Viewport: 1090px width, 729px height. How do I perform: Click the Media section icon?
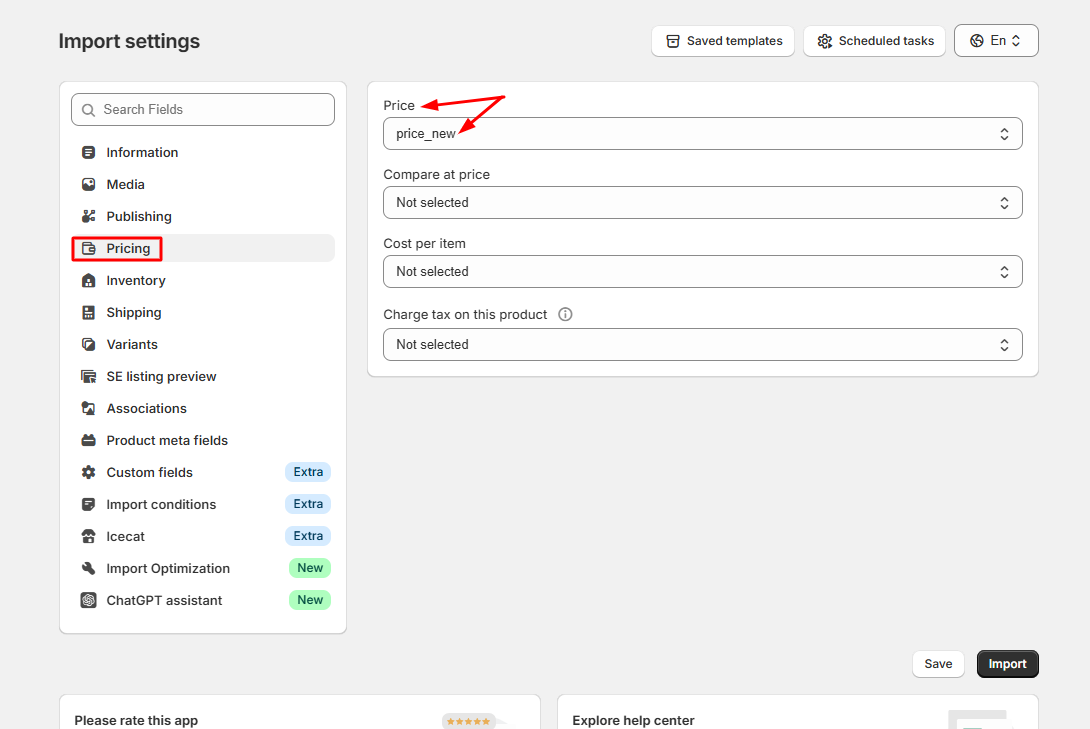(88, 184)
